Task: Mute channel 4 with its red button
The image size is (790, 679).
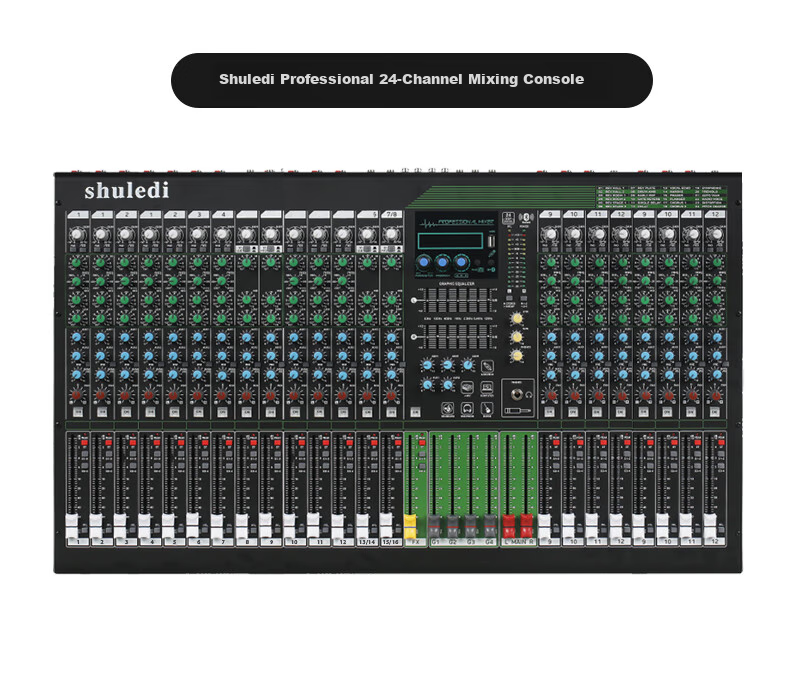Action: [x=157, y=443]
